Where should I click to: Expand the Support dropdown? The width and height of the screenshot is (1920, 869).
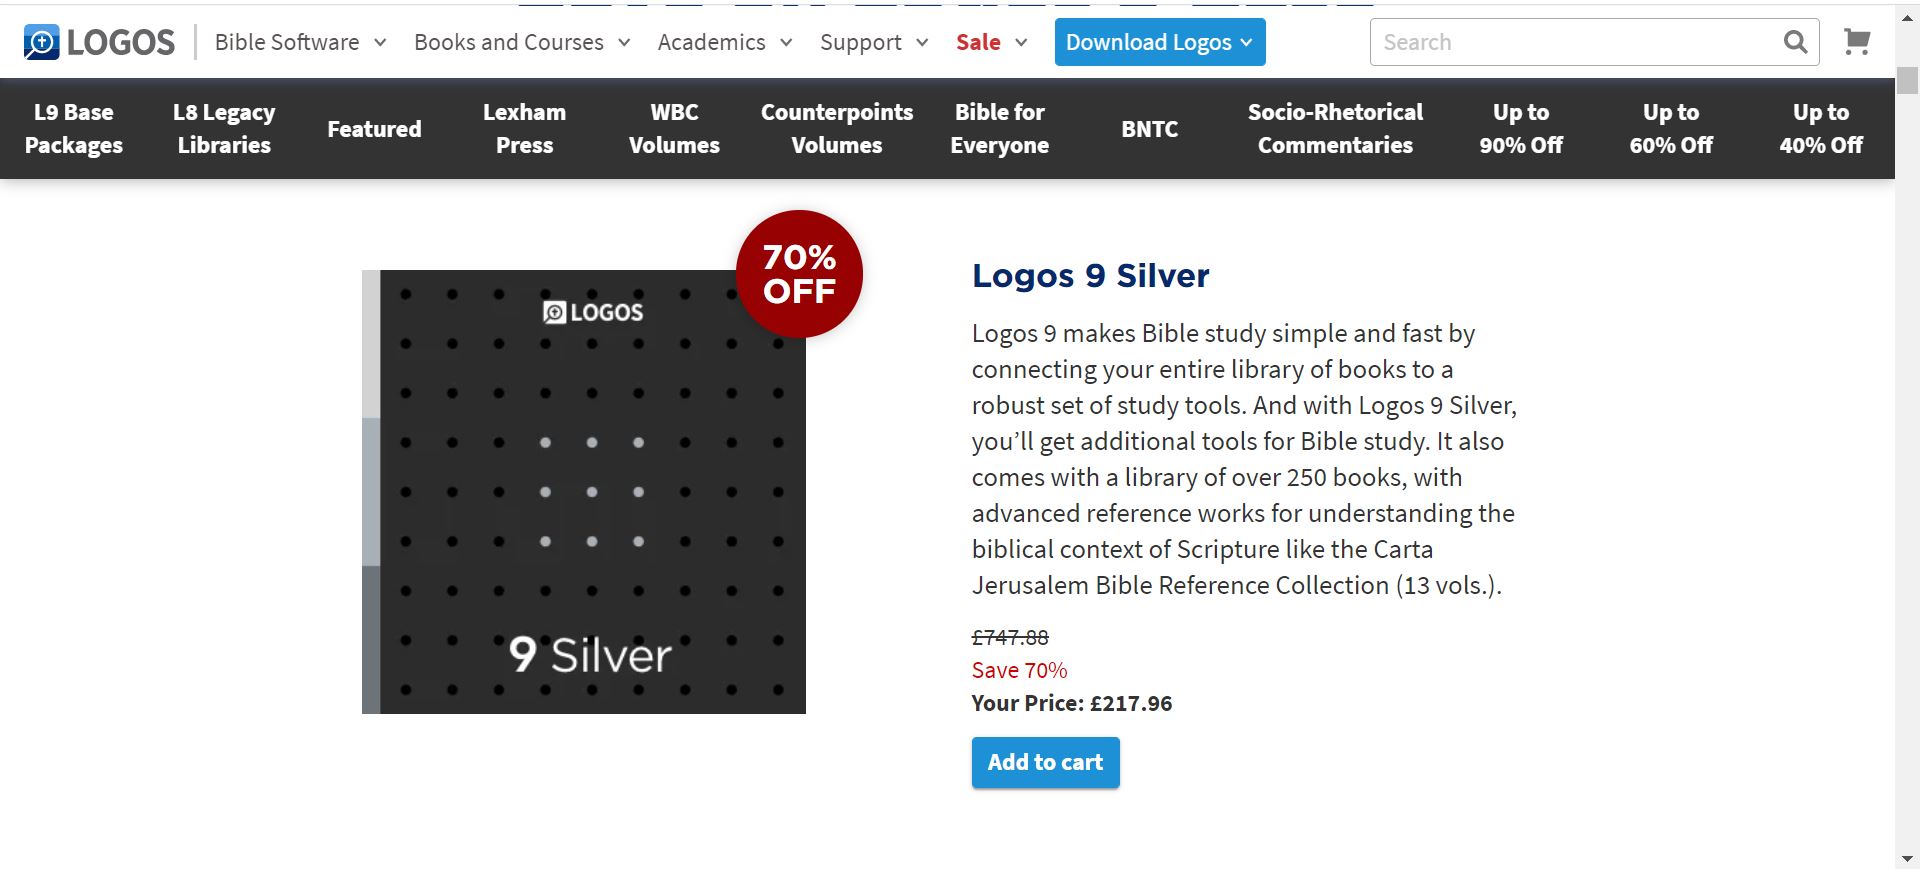860,42
